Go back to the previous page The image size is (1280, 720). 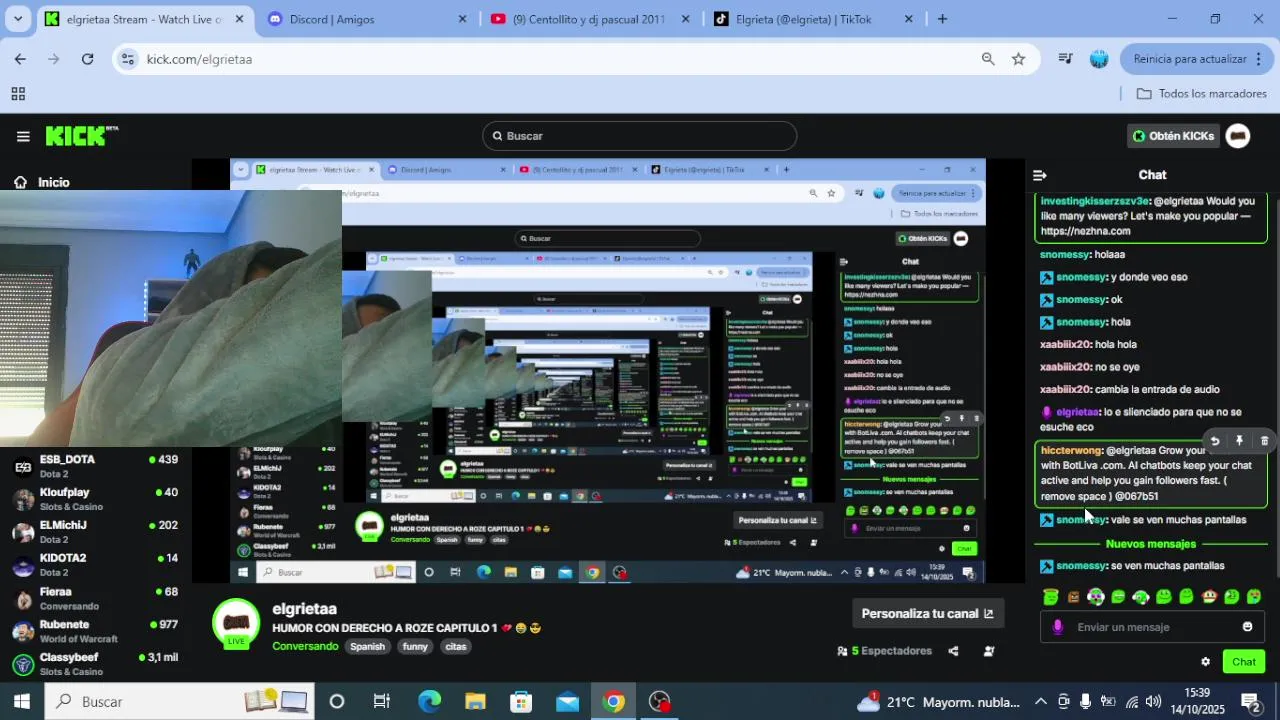coord(20,59)
